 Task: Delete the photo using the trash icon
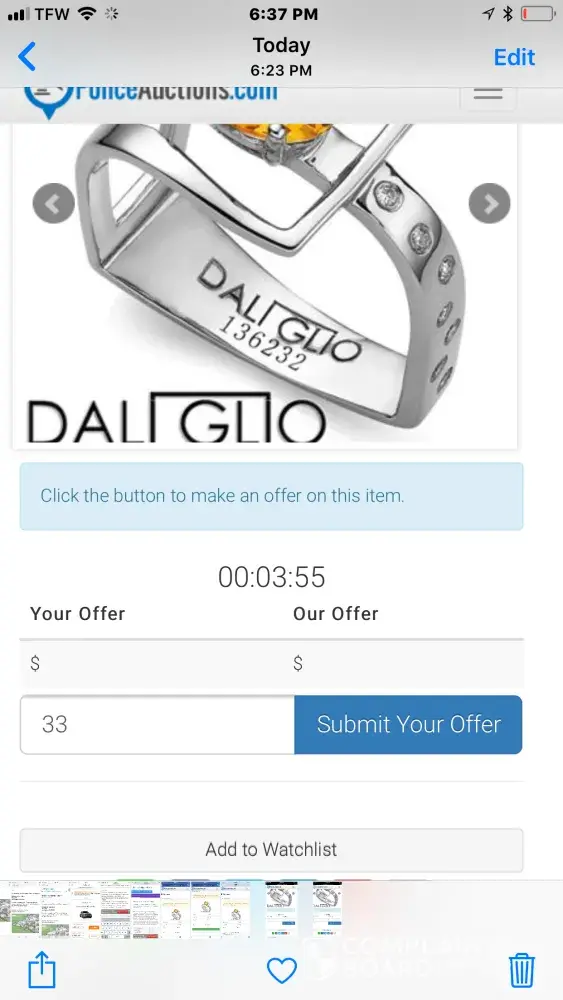click(x=522, y=970)
